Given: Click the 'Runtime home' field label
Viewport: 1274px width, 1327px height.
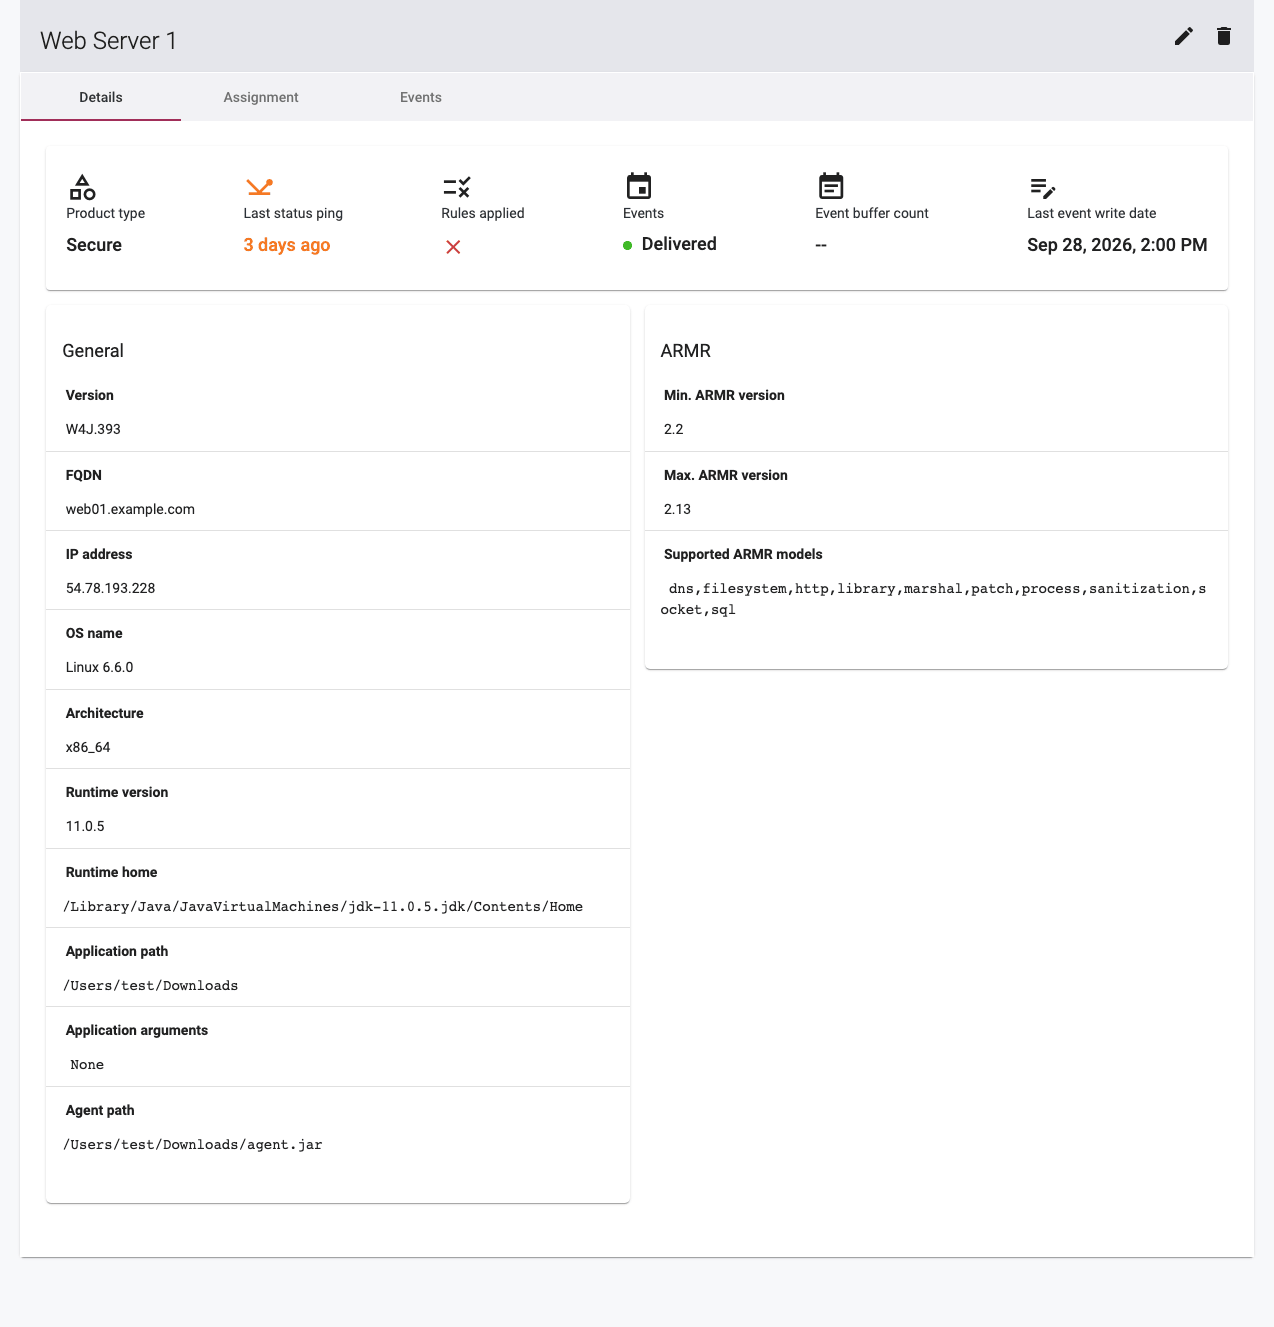Looking at the screenshot, I should tap(112, 872).
